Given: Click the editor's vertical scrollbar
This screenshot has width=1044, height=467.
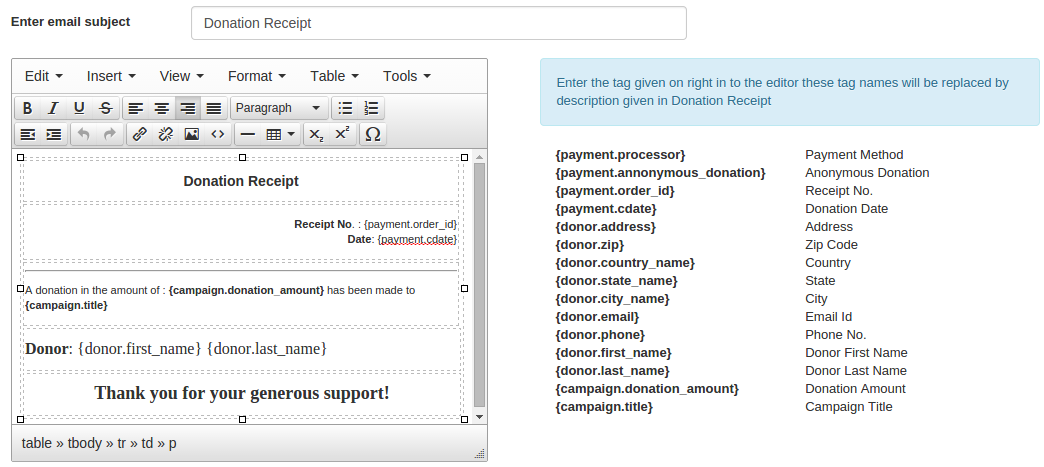Looking at the screenshot, I should (479, 285).
